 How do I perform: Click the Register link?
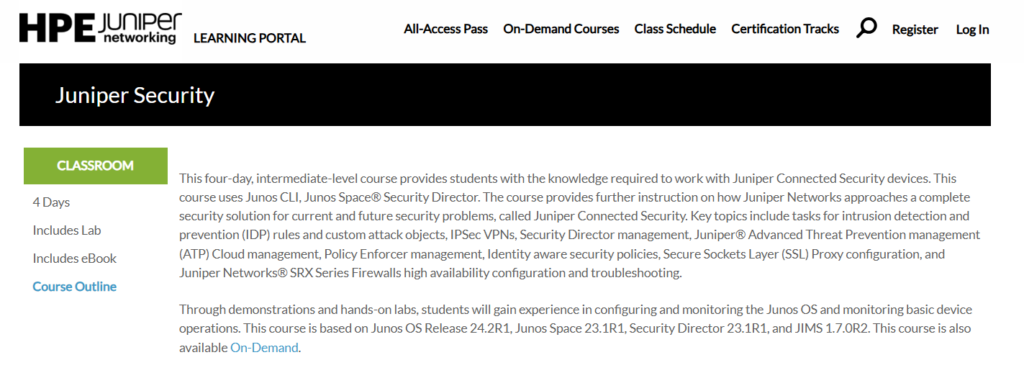click(x=915, y=29)
